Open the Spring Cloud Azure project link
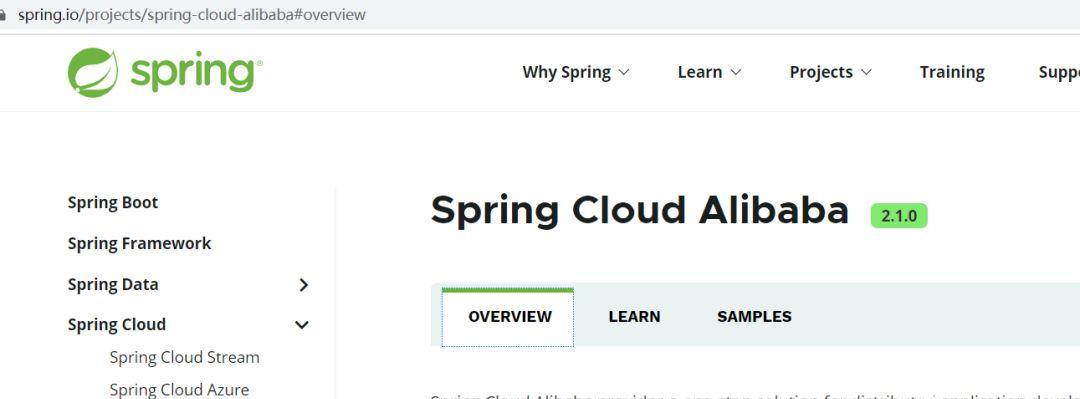Viewport: 1080px width, 399px height. click(179, 389)
